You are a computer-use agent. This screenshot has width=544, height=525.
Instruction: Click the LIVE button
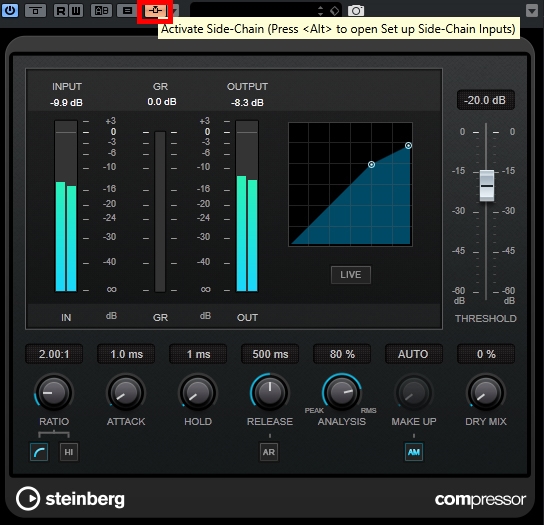pyautogui.click(x=351, y=275)
